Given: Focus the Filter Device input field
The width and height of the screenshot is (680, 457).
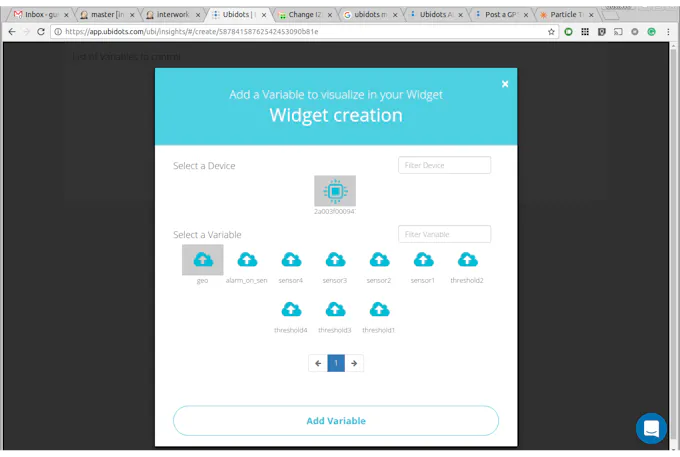Looking at the screenshot, I should pos(445,165).
